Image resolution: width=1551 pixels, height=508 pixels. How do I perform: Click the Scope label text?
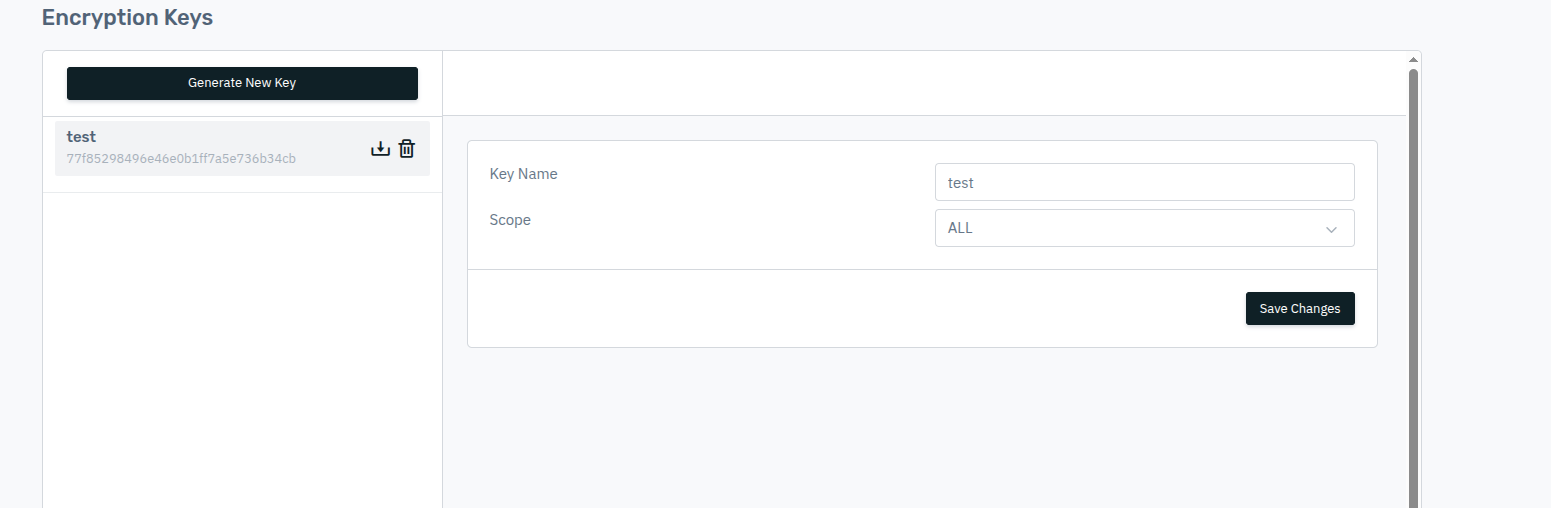coord(510,220)
